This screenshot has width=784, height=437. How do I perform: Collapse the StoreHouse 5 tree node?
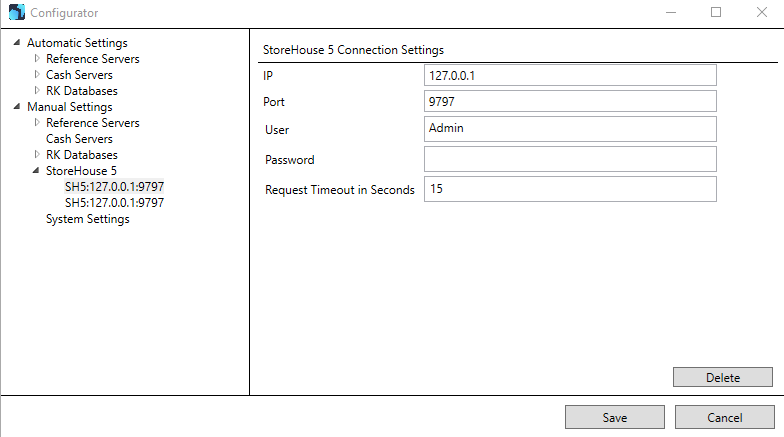36,170
